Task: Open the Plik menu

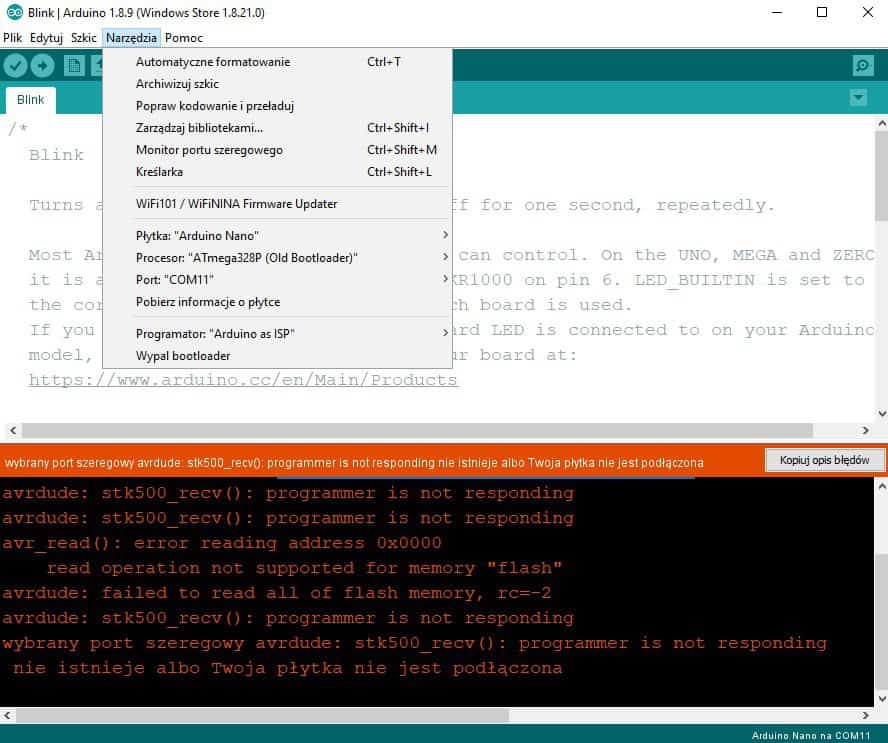Action: coord(12,38)
